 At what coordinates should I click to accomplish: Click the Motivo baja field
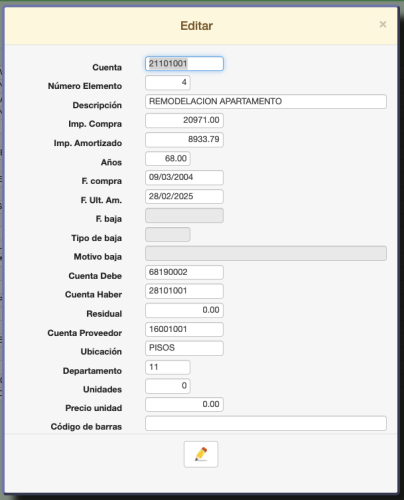tap(266, 253)
